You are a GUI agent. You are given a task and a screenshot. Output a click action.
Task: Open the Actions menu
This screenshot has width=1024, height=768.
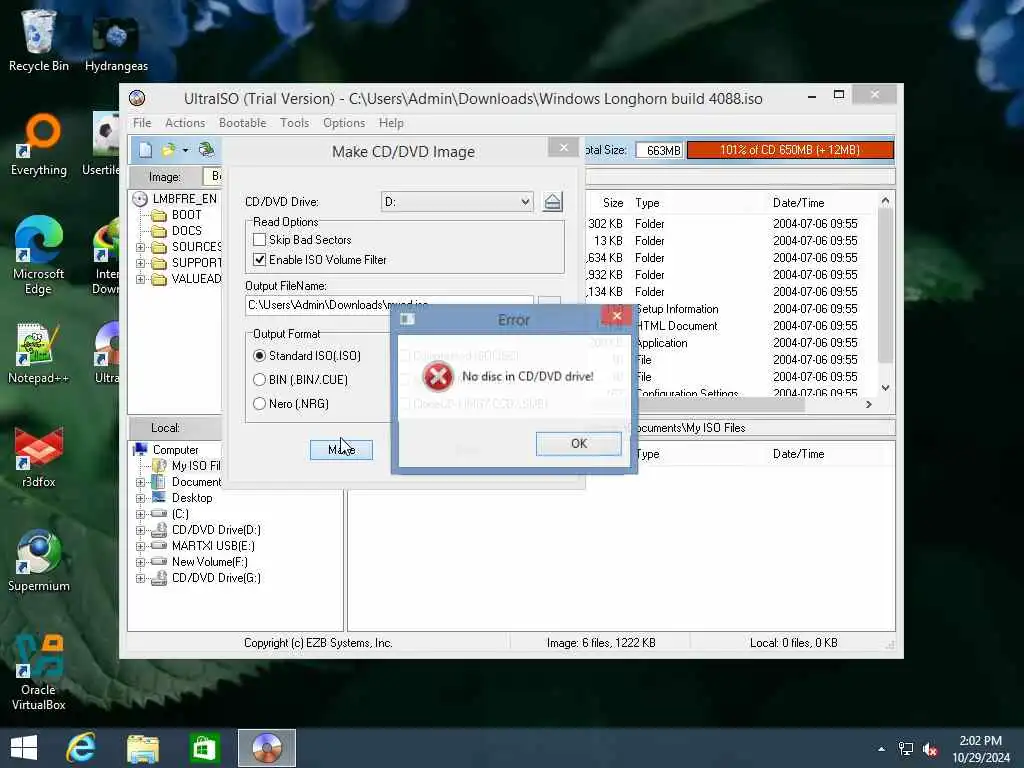coord(185,123)
